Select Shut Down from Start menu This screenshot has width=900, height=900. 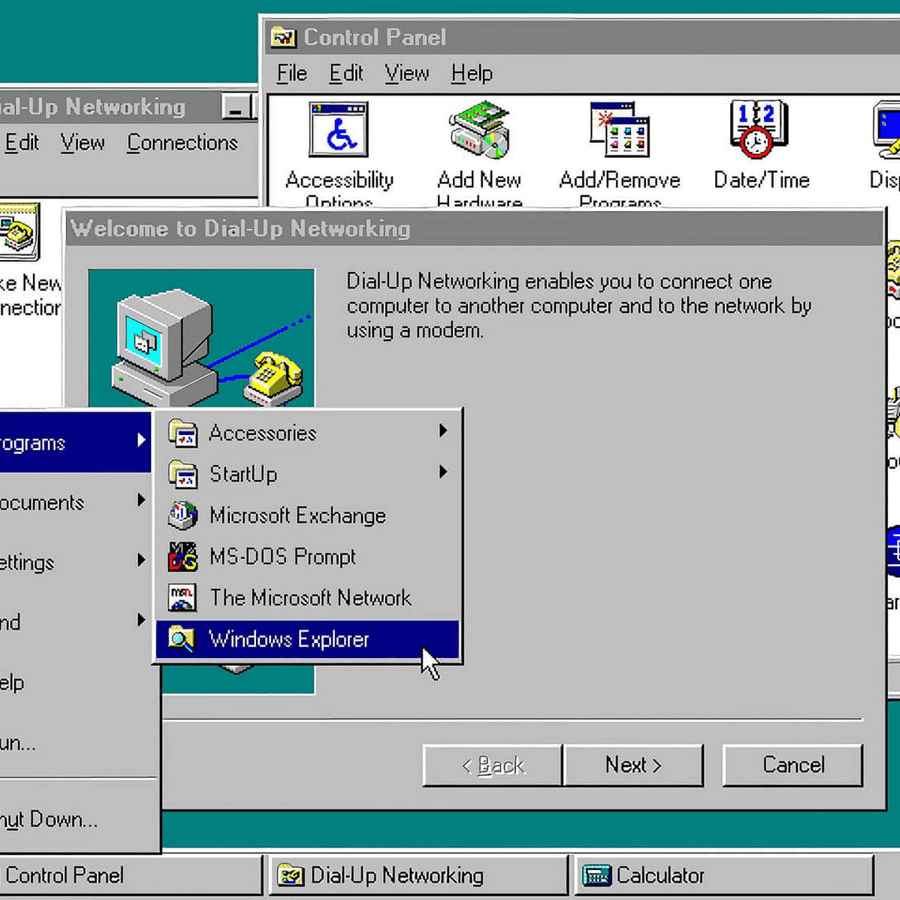[x=50, y=820]
